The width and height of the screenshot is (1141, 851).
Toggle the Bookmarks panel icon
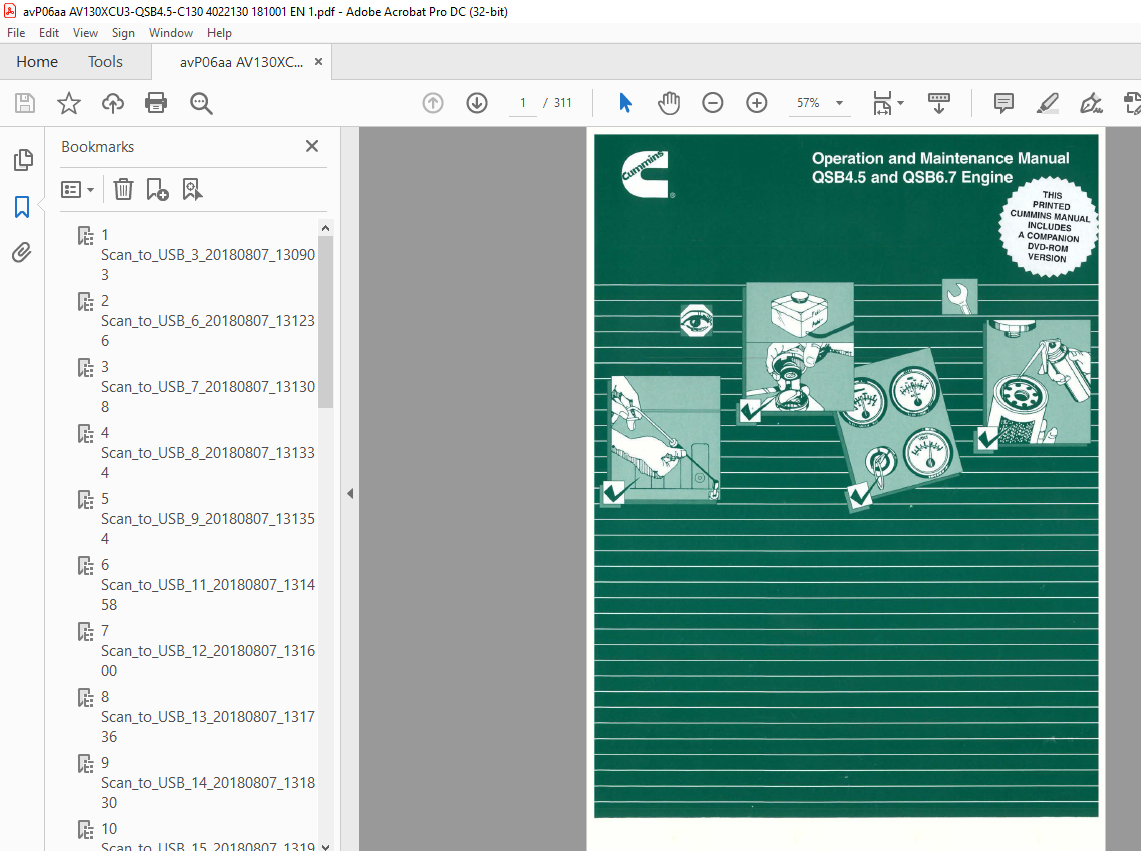22,207
